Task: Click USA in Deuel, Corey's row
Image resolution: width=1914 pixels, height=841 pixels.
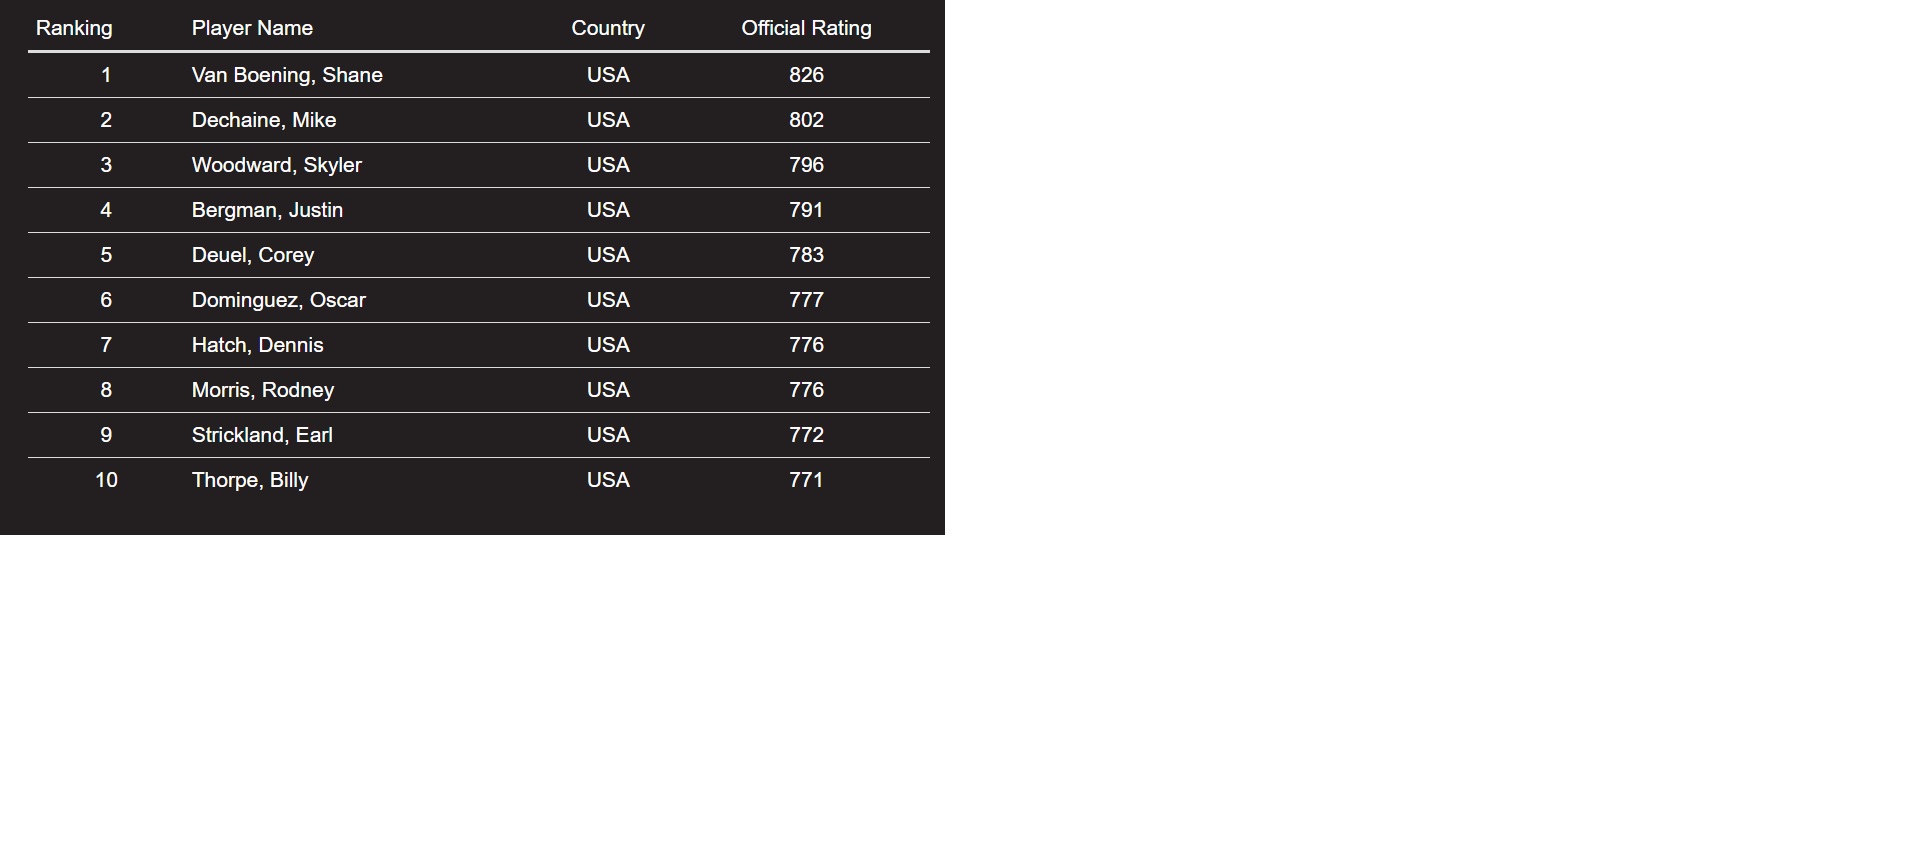Action: (x=608, y=255)
